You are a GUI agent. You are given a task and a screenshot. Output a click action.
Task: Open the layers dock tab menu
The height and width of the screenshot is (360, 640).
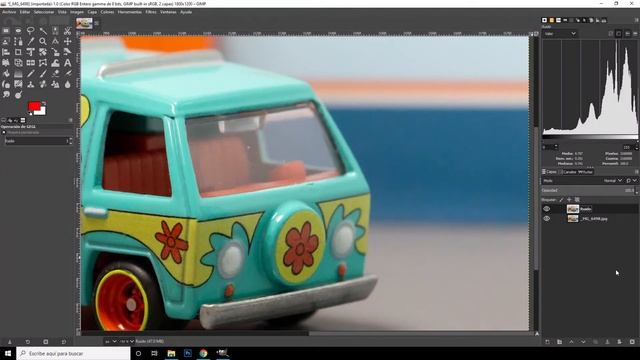click(x=636, y=172)
